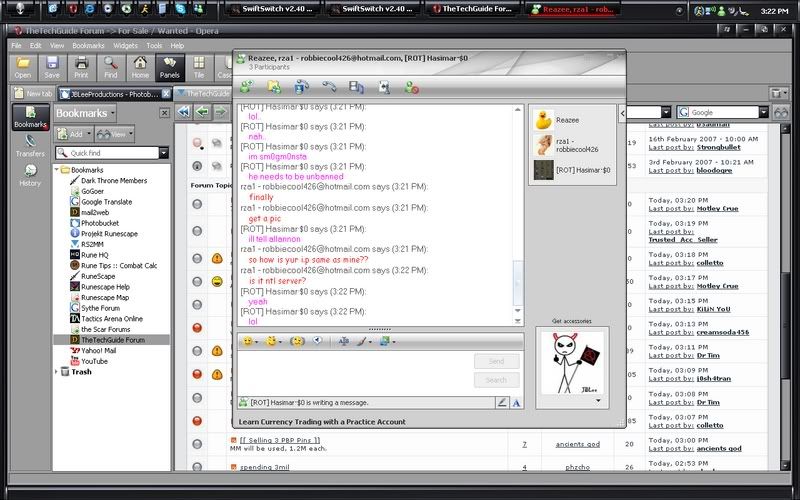This screenshot has width=800, height=500.
Task: Expand the Quick find dropdown arrow
Action: pos(164,153)
